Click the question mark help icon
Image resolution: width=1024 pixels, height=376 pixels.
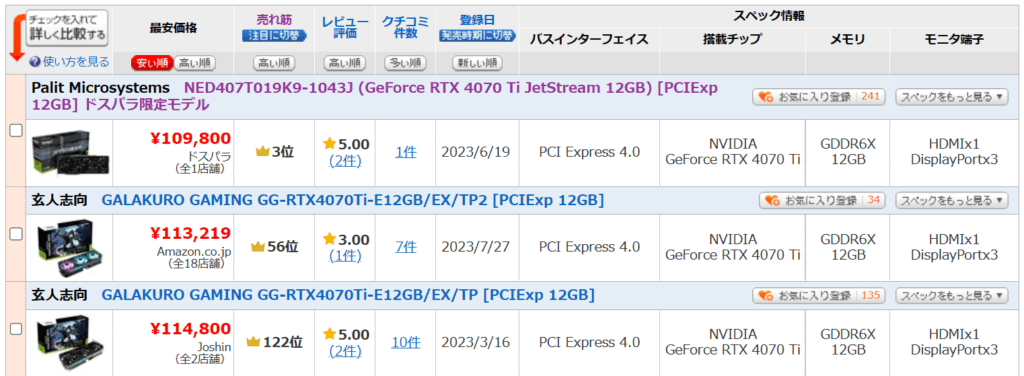click(x=35, y=62)
